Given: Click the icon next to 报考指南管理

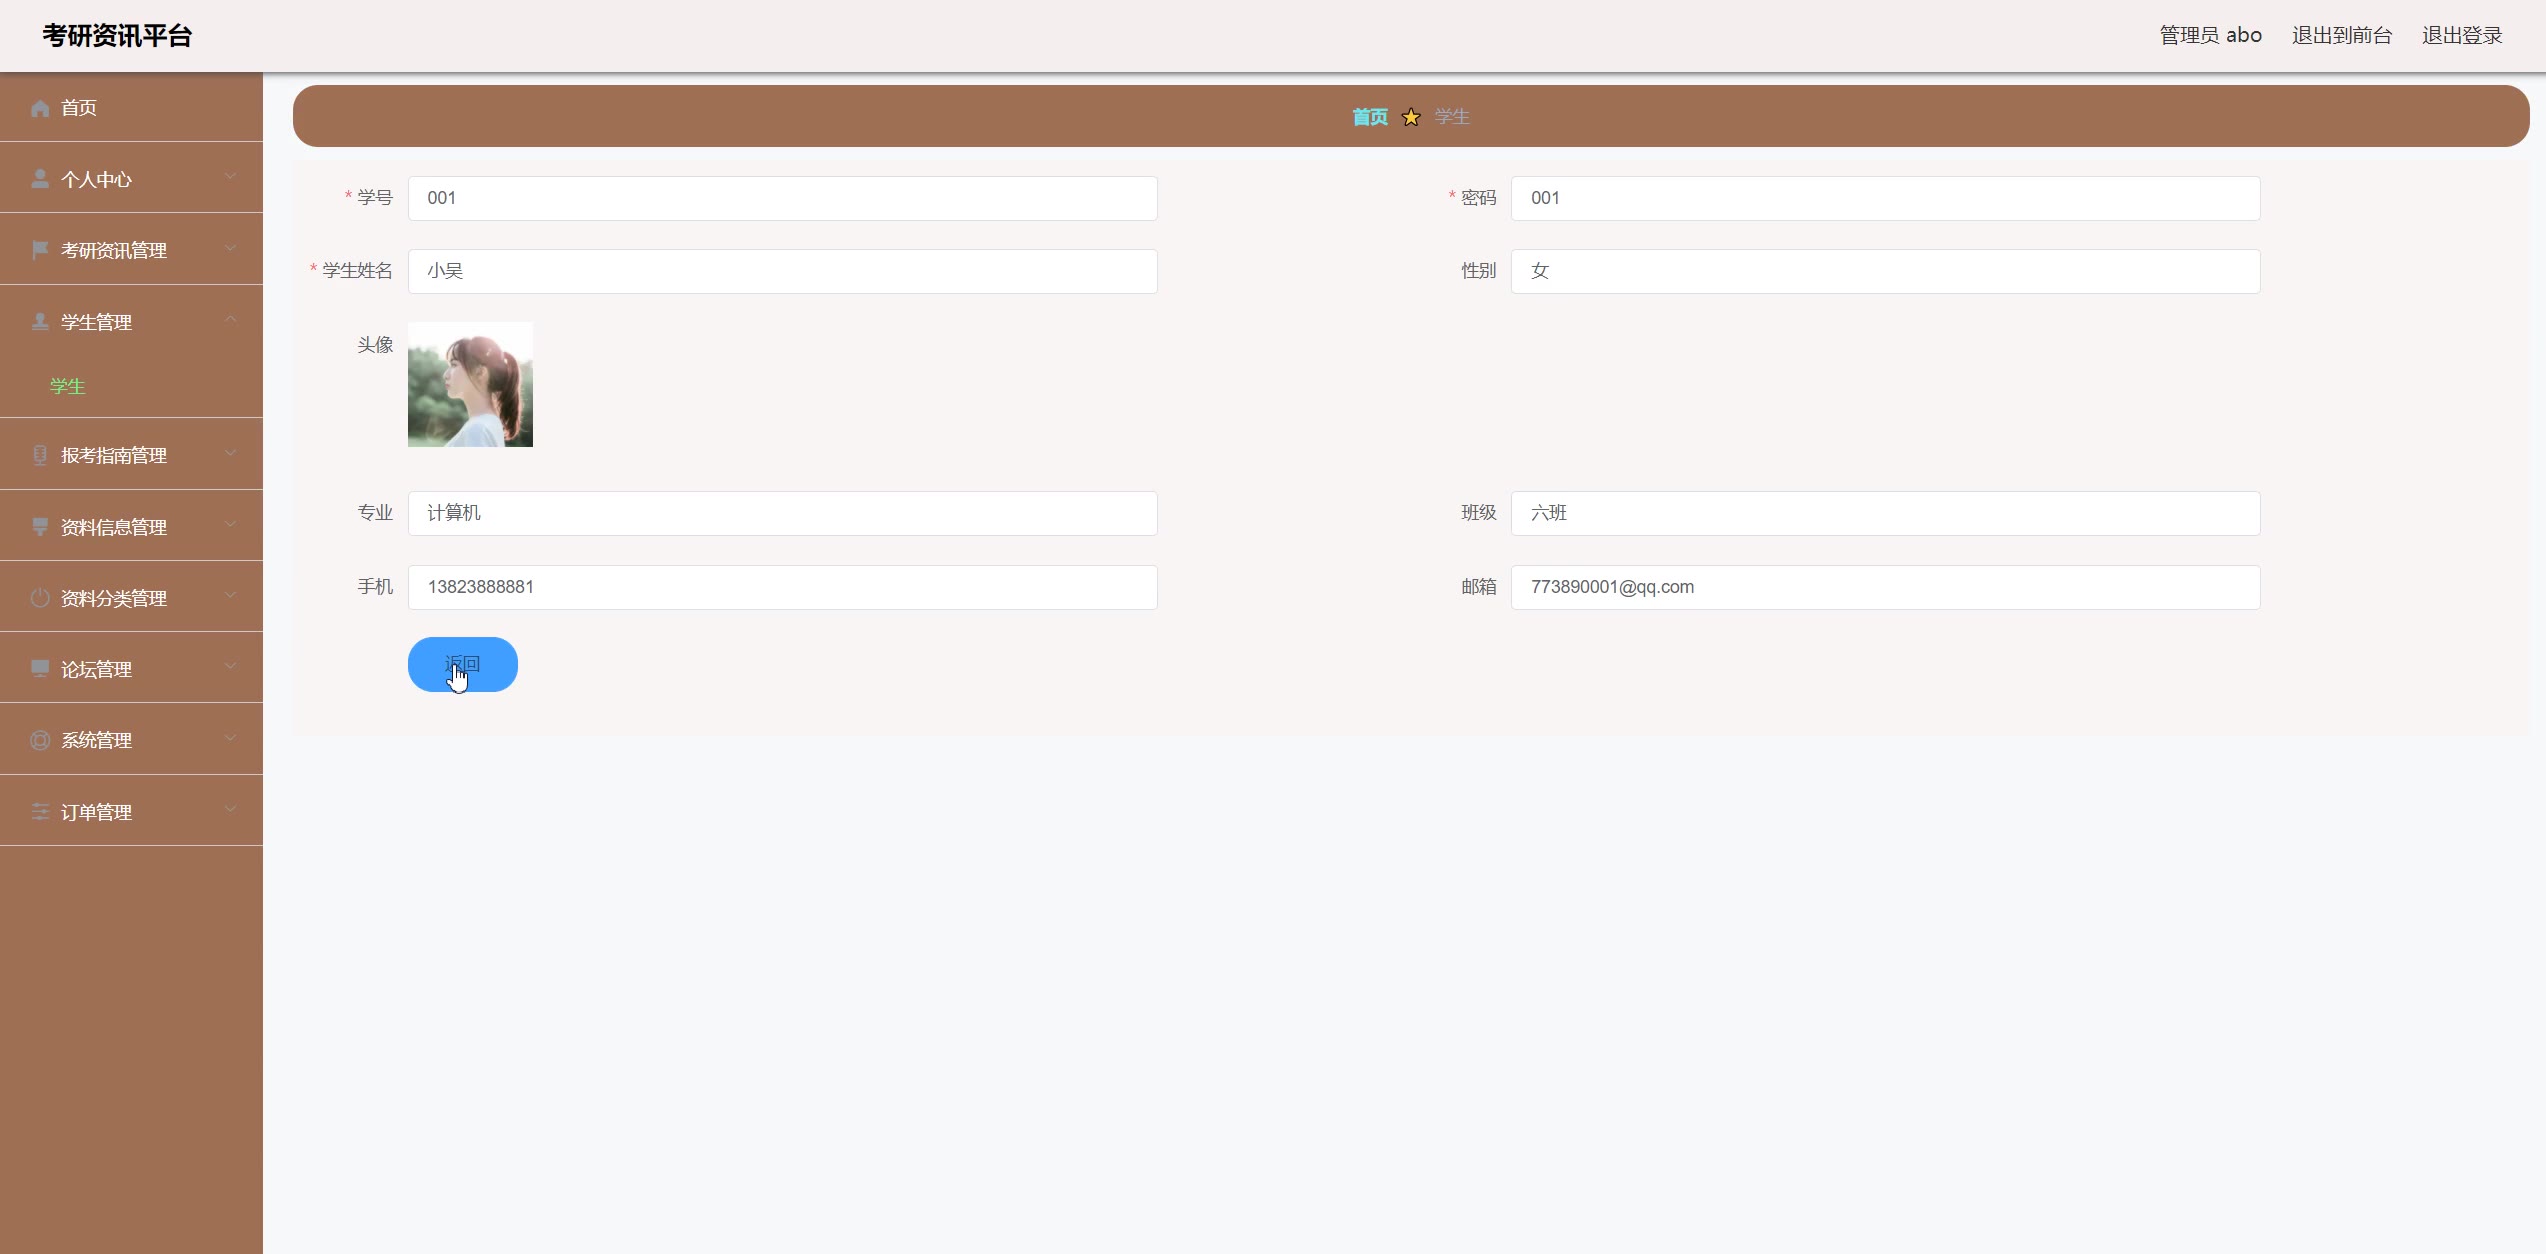Looking at the screenshot, I should (x=40, y=455).
